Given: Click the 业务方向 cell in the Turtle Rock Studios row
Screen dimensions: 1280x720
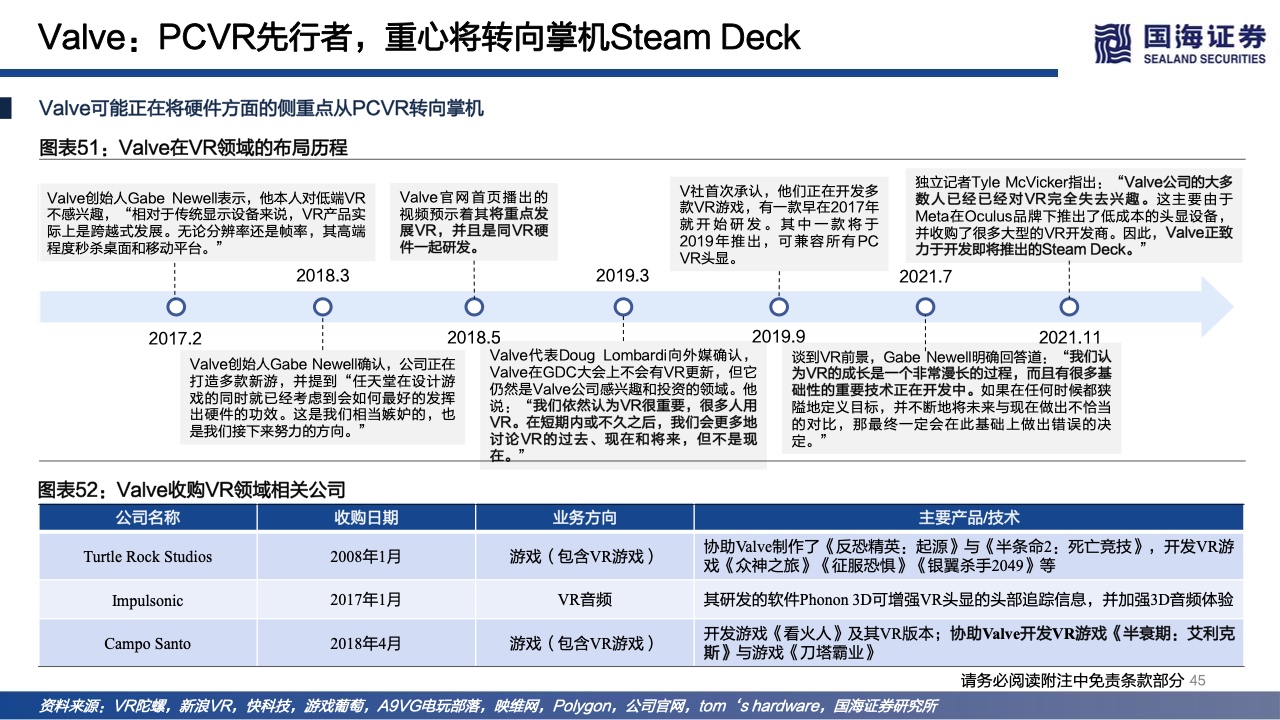Looking at the screenshot, I should (585, 557).
